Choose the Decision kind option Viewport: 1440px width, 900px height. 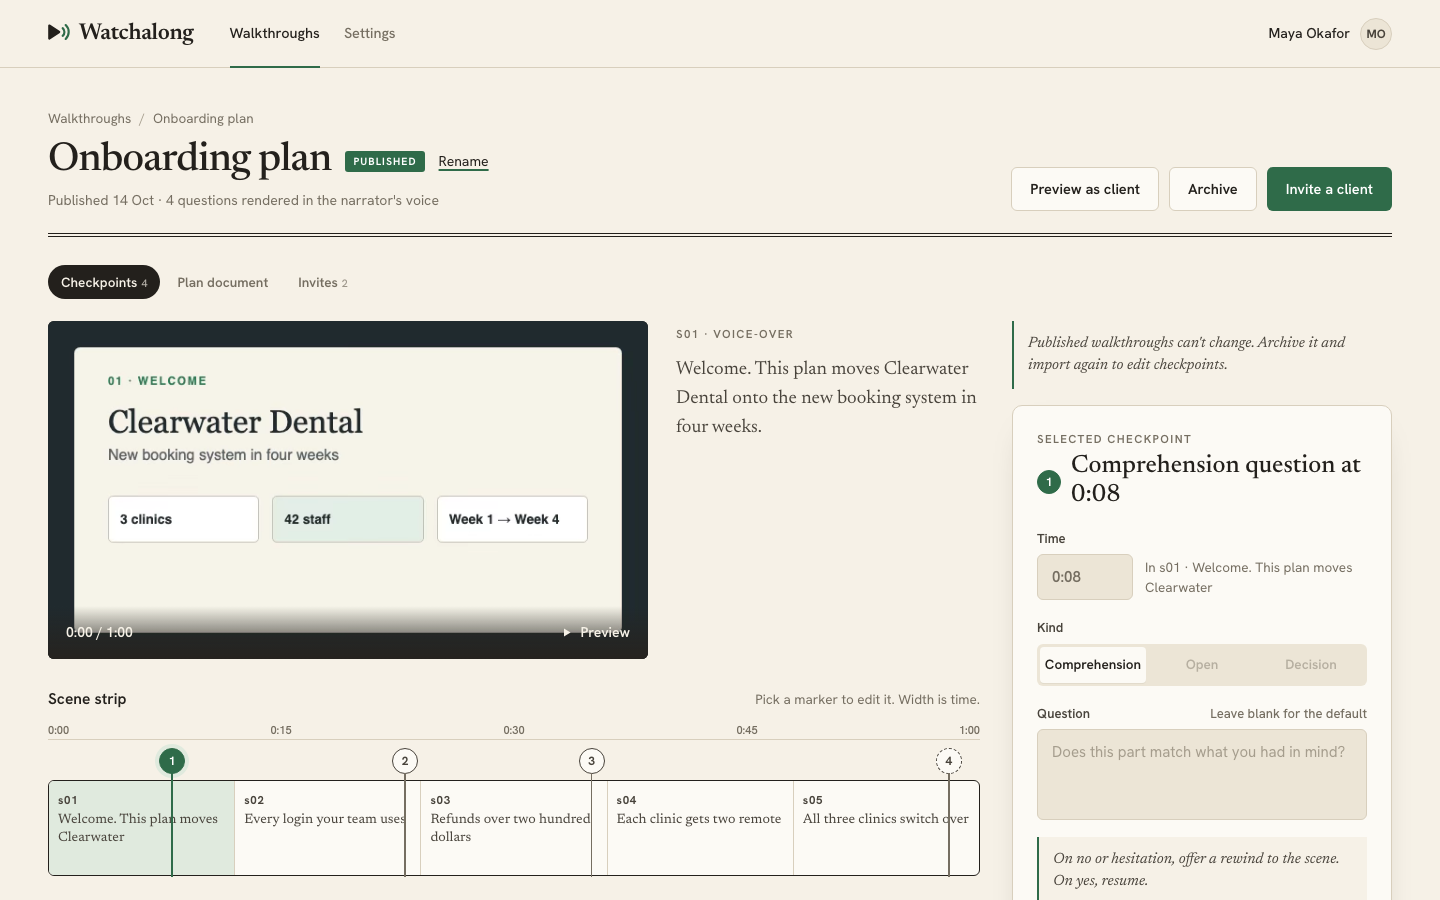click(x=1311, y=665)
